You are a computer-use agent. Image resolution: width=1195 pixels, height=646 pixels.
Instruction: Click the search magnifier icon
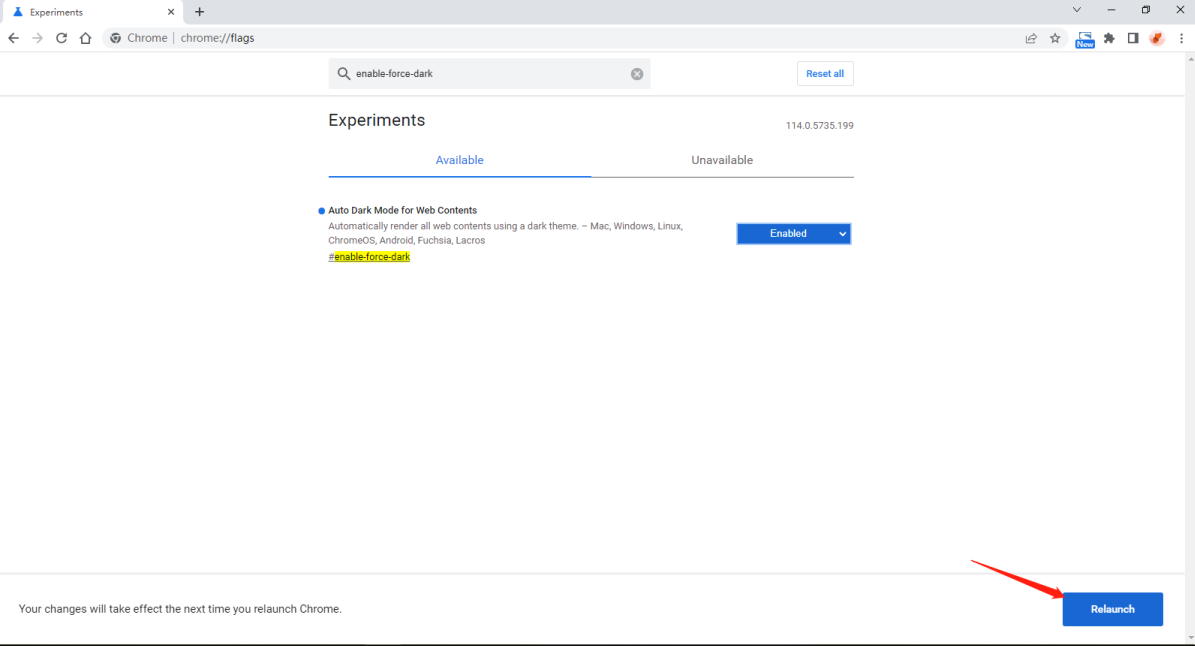click(x=344, y=74)
